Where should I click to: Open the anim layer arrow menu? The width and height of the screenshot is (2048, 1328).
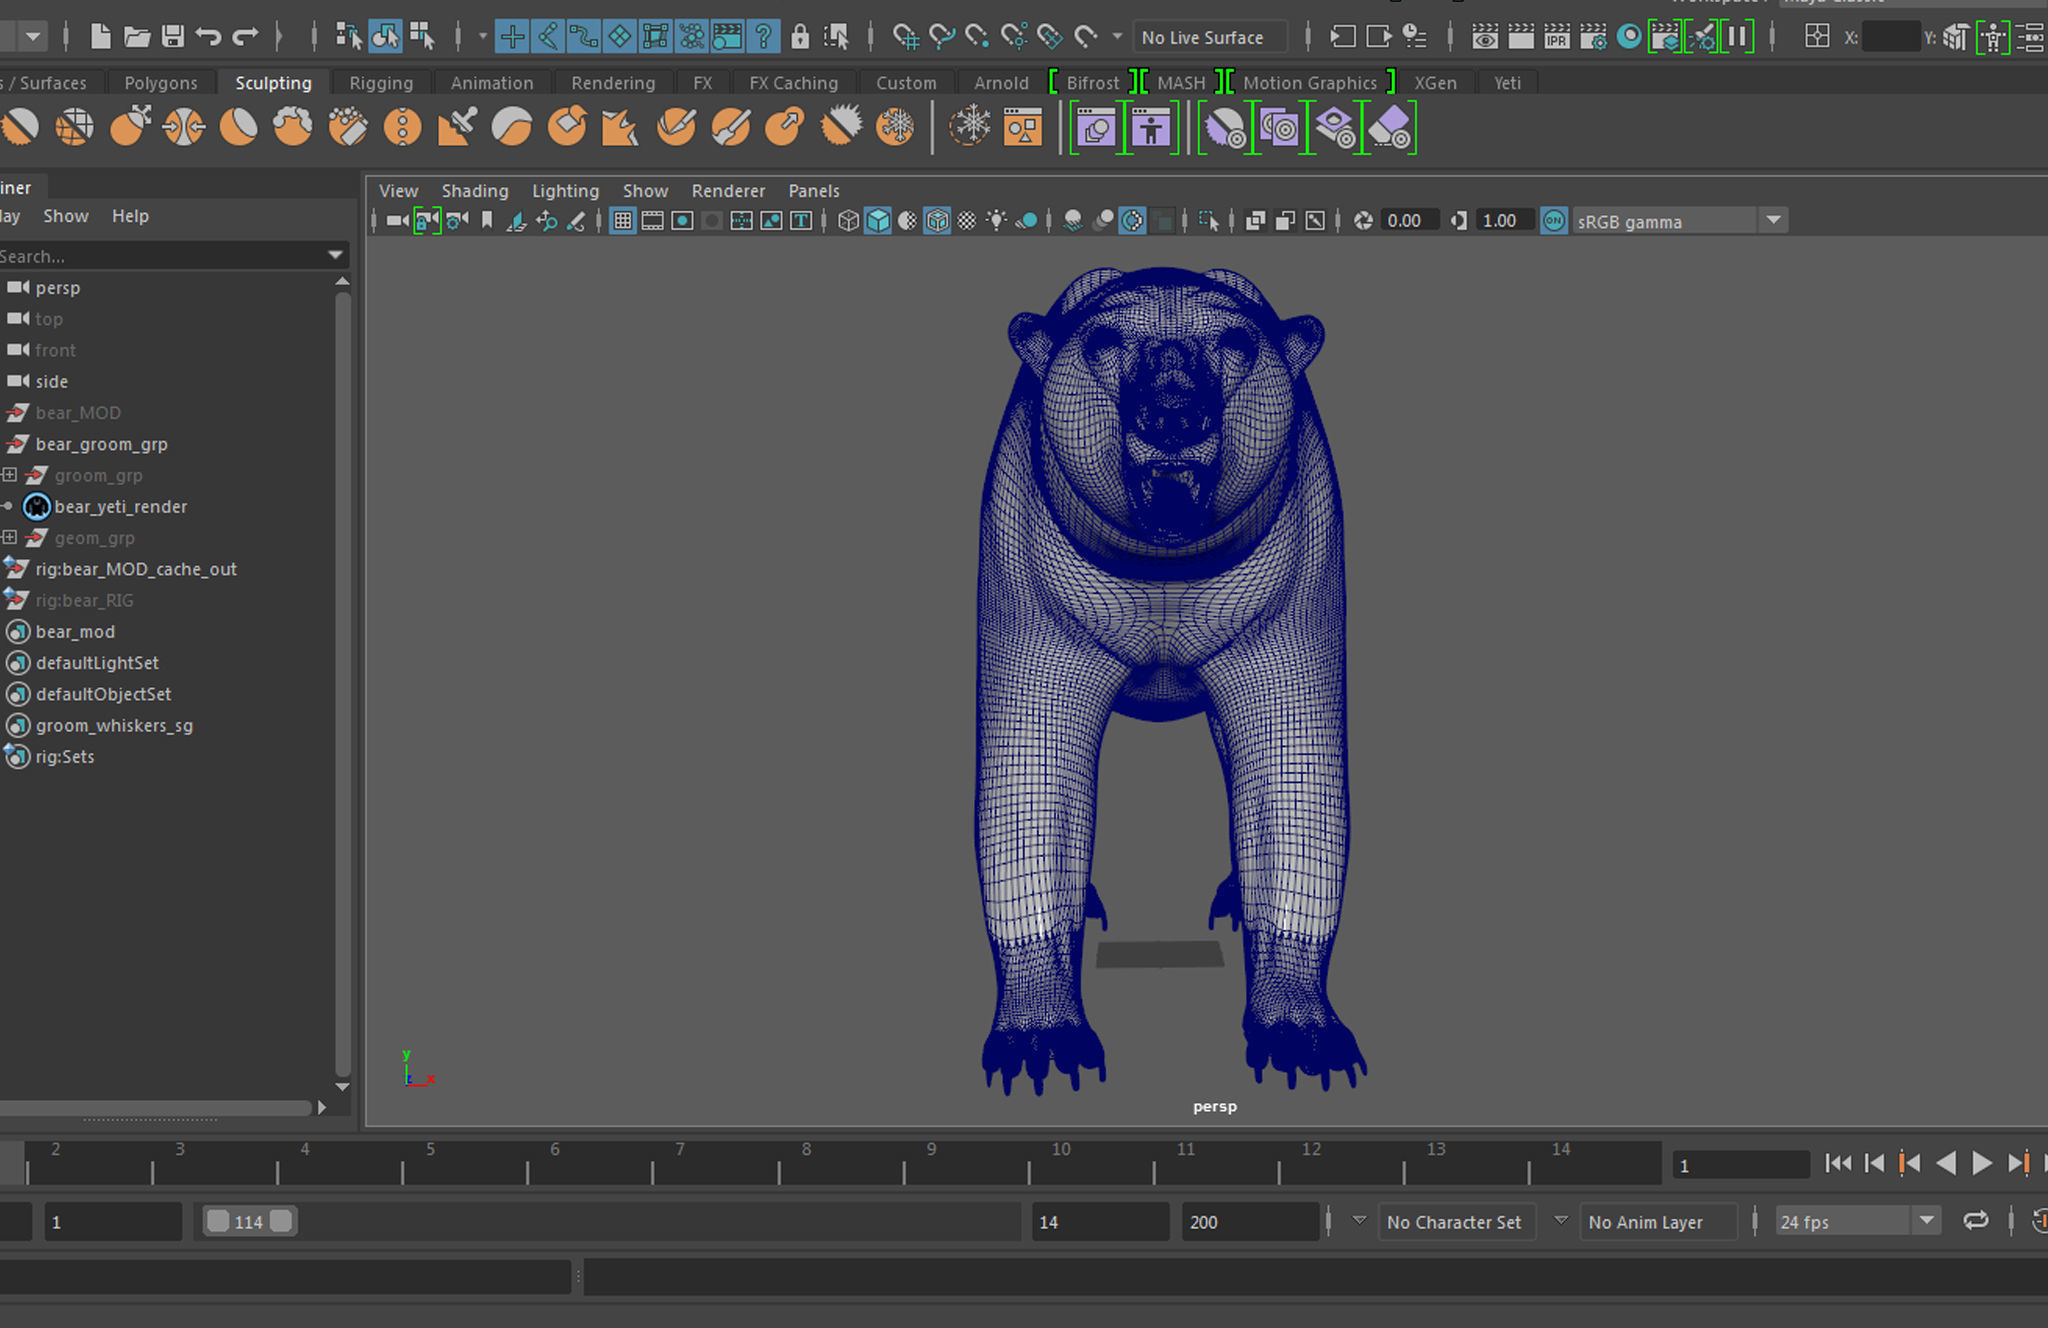point(1560,1221)
